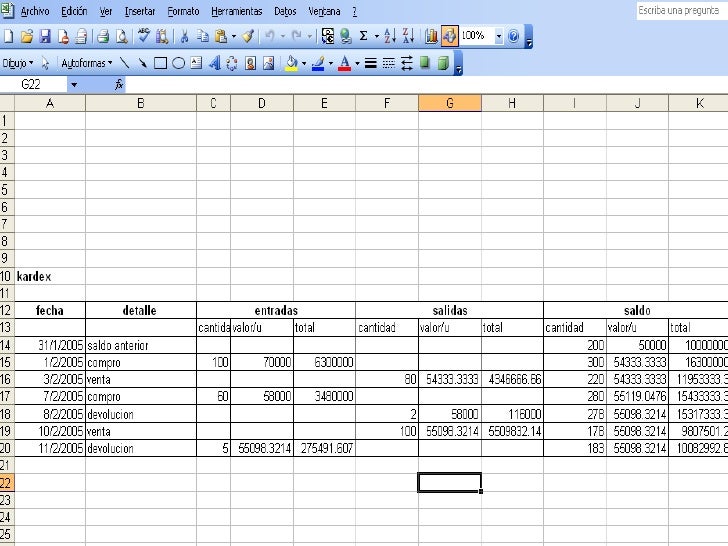Screen dimensions: 728x546
Task: Click the Redo arrow
Action: pyautogui.click(x=297, y=36)
